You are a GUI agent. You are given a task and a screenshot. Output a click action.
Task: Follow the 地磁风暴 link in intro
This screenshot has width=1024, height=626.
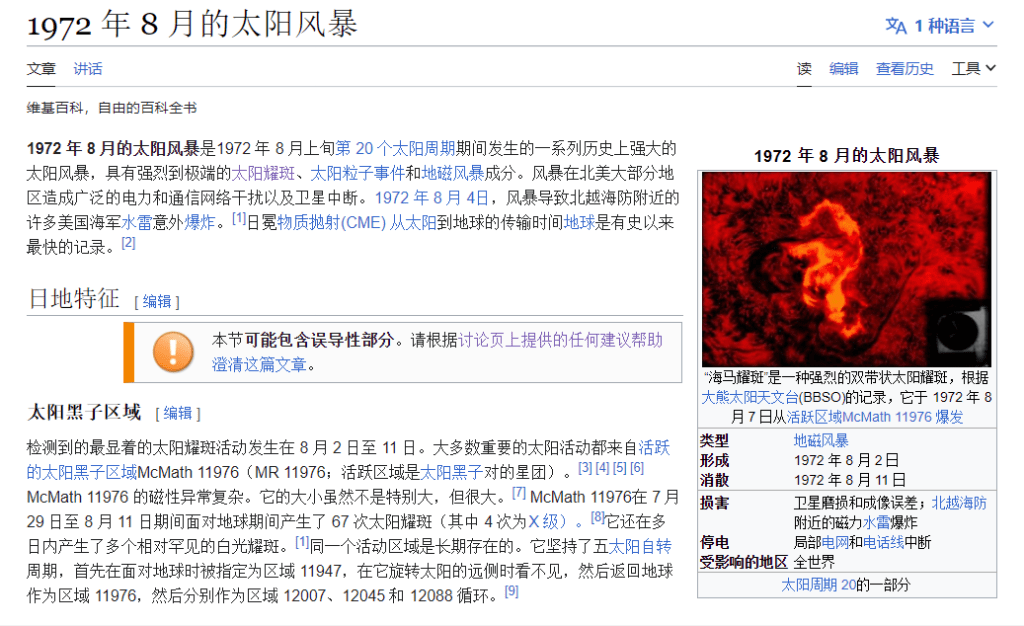click(x=453, y=174)
